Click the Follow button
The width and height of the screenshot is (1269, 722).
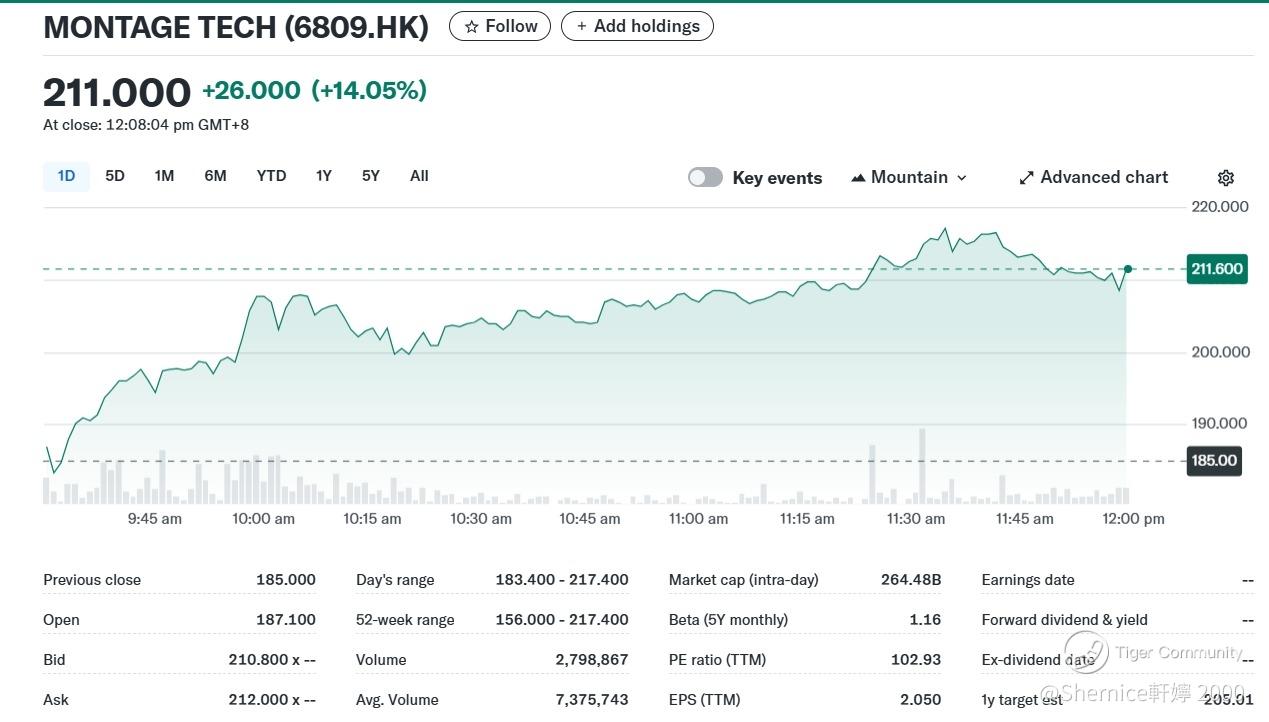(x=500, y=27)
